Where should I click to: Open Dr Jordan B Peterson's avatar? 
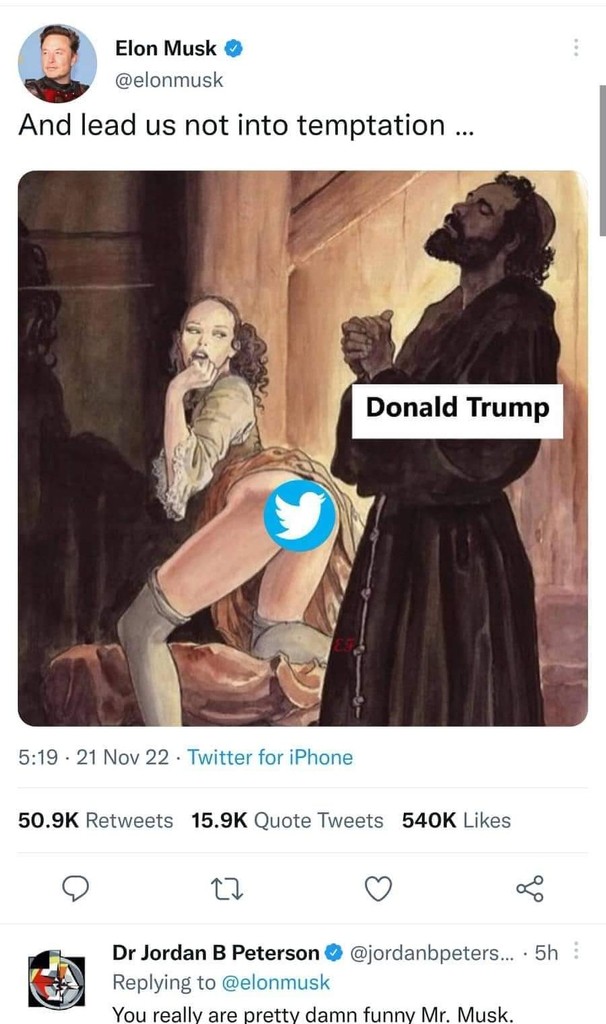pos(57,980)
